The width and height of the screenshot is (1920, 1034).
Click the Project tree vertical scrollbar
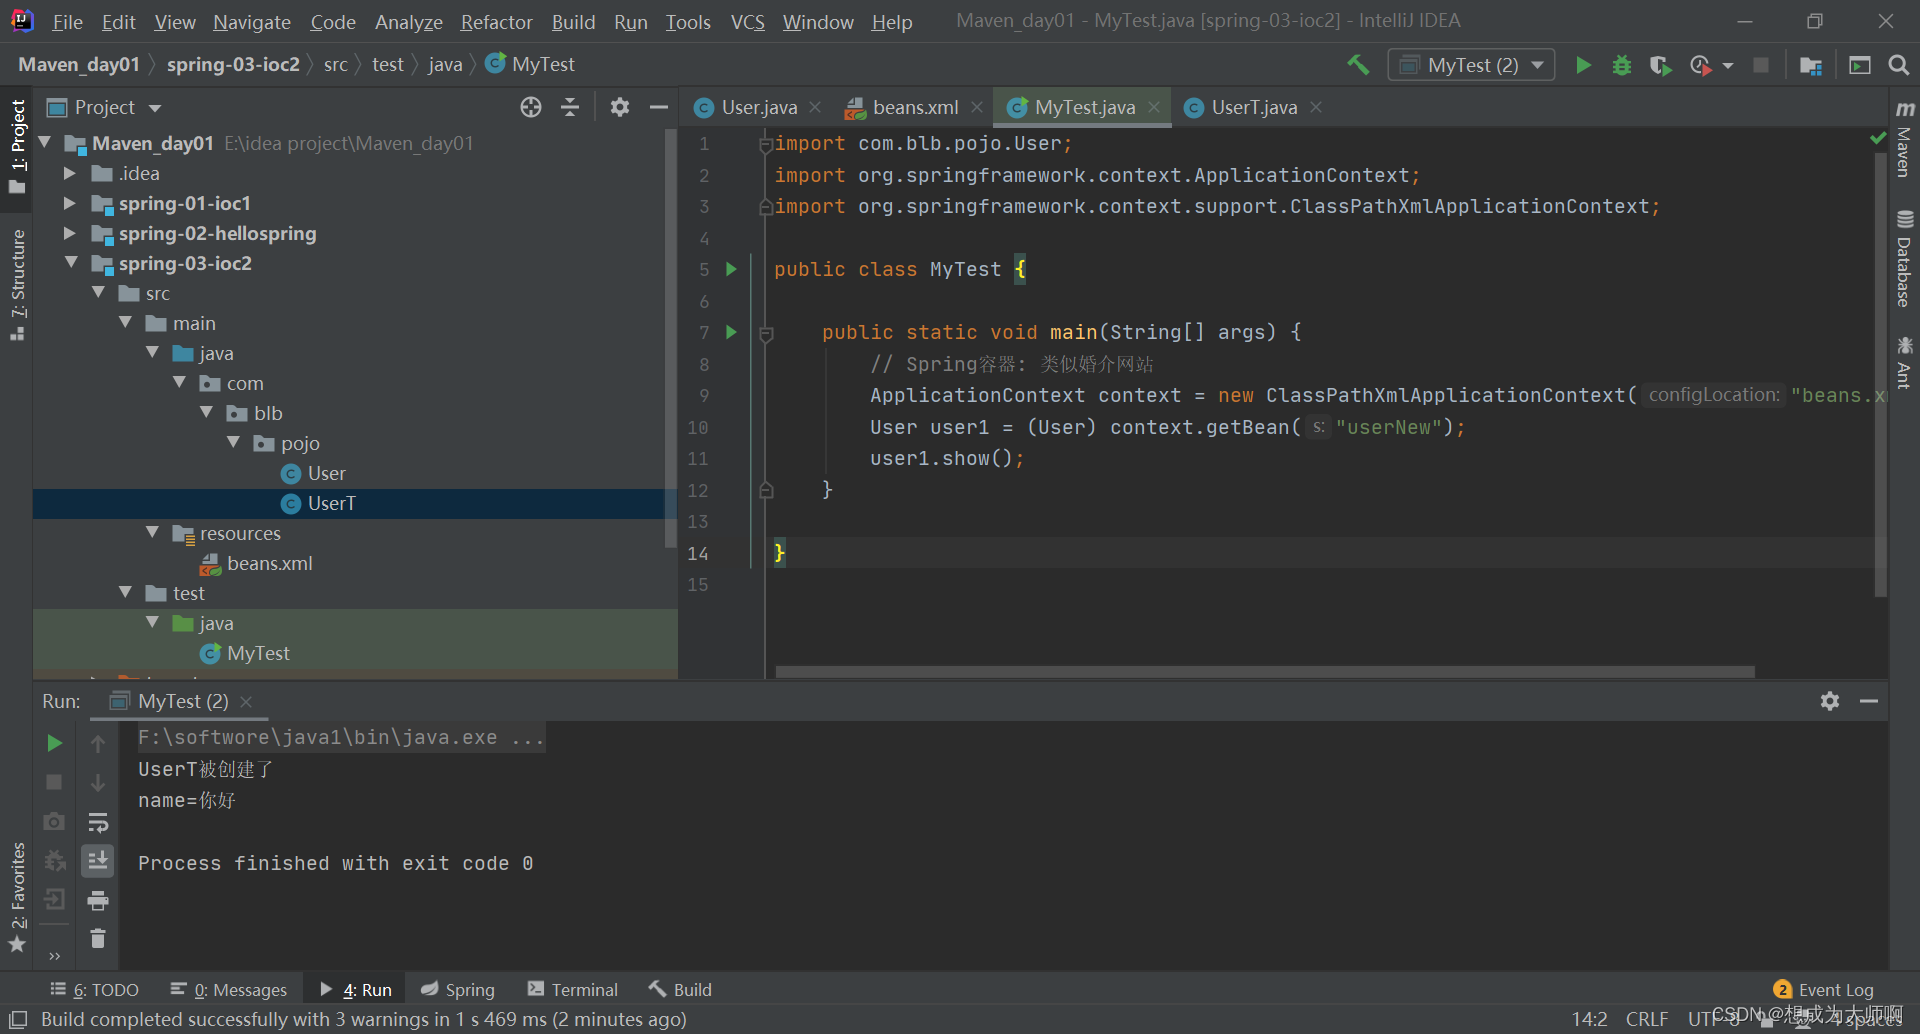[670, 340]
